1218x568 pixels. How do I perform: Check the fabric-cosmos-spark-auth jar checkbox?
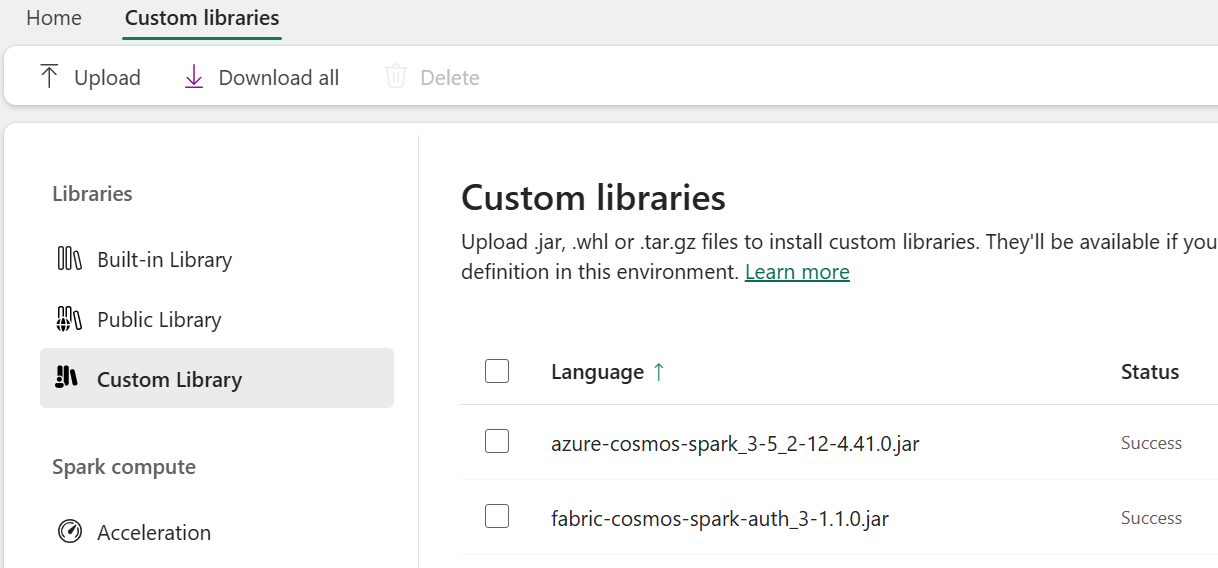click(x=497, y=517)
